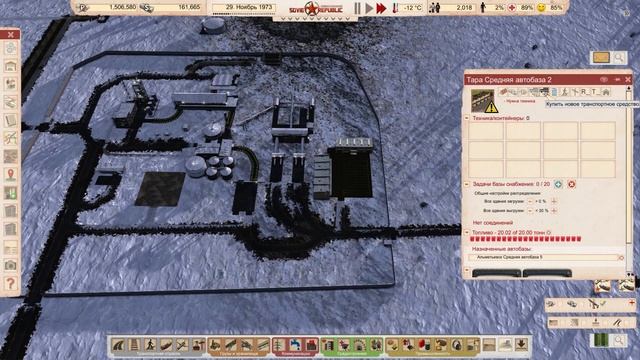The image size is (640, 360).
Task: Click the depot building thumbnail with warning
Action: (x=484, y=101)
